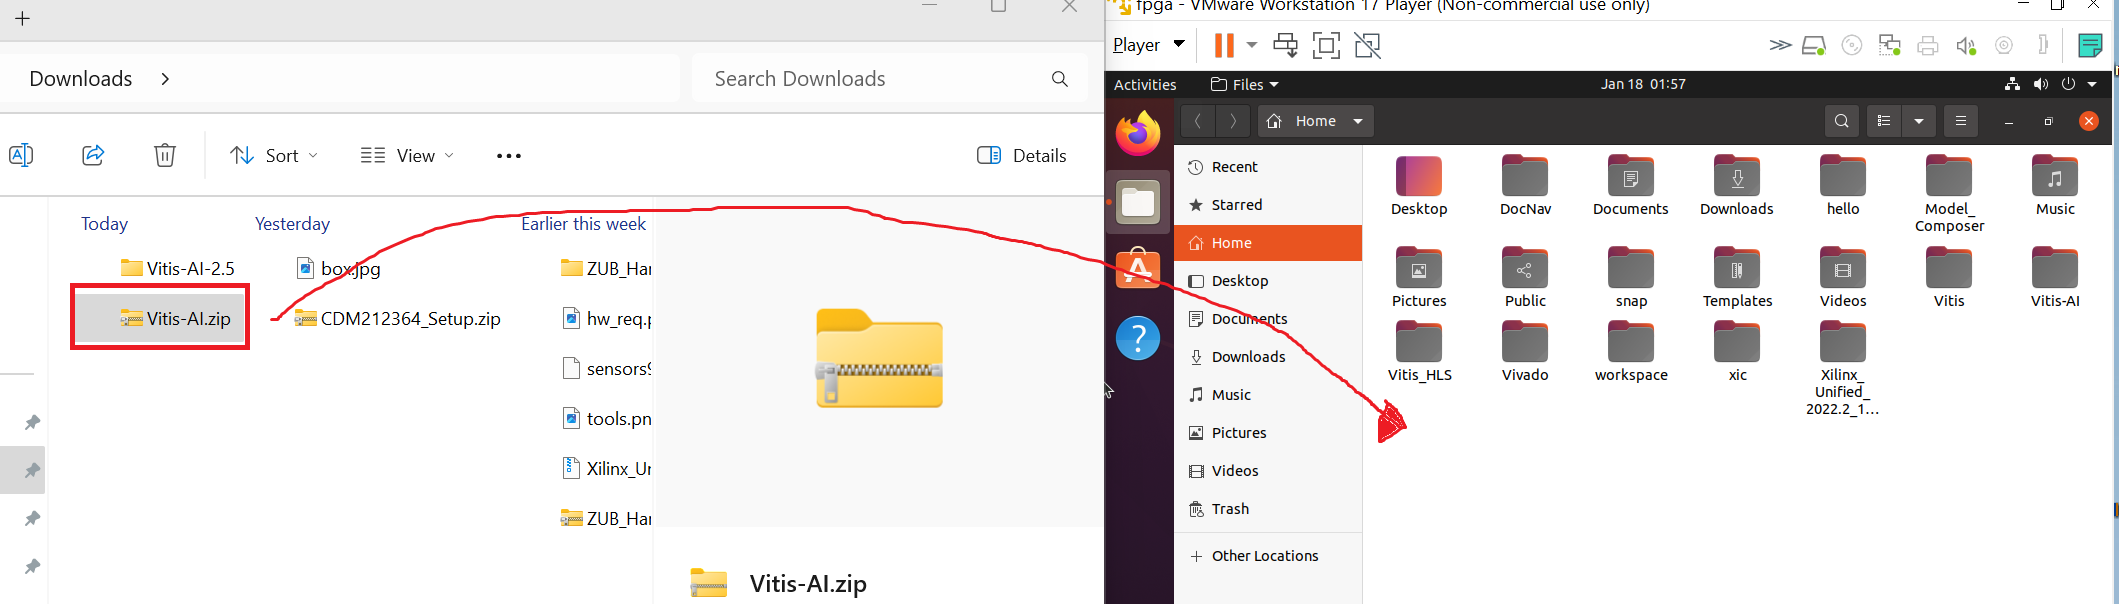Click the search magnifier icon in Explorer
The width and height of the screenshot is (2119, 604).
[x=1060, y=79]
